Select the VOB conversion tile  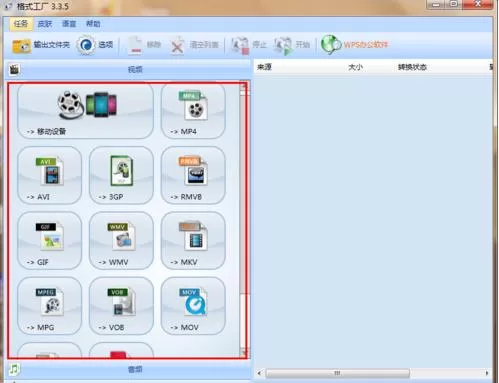tap(121, 306)
